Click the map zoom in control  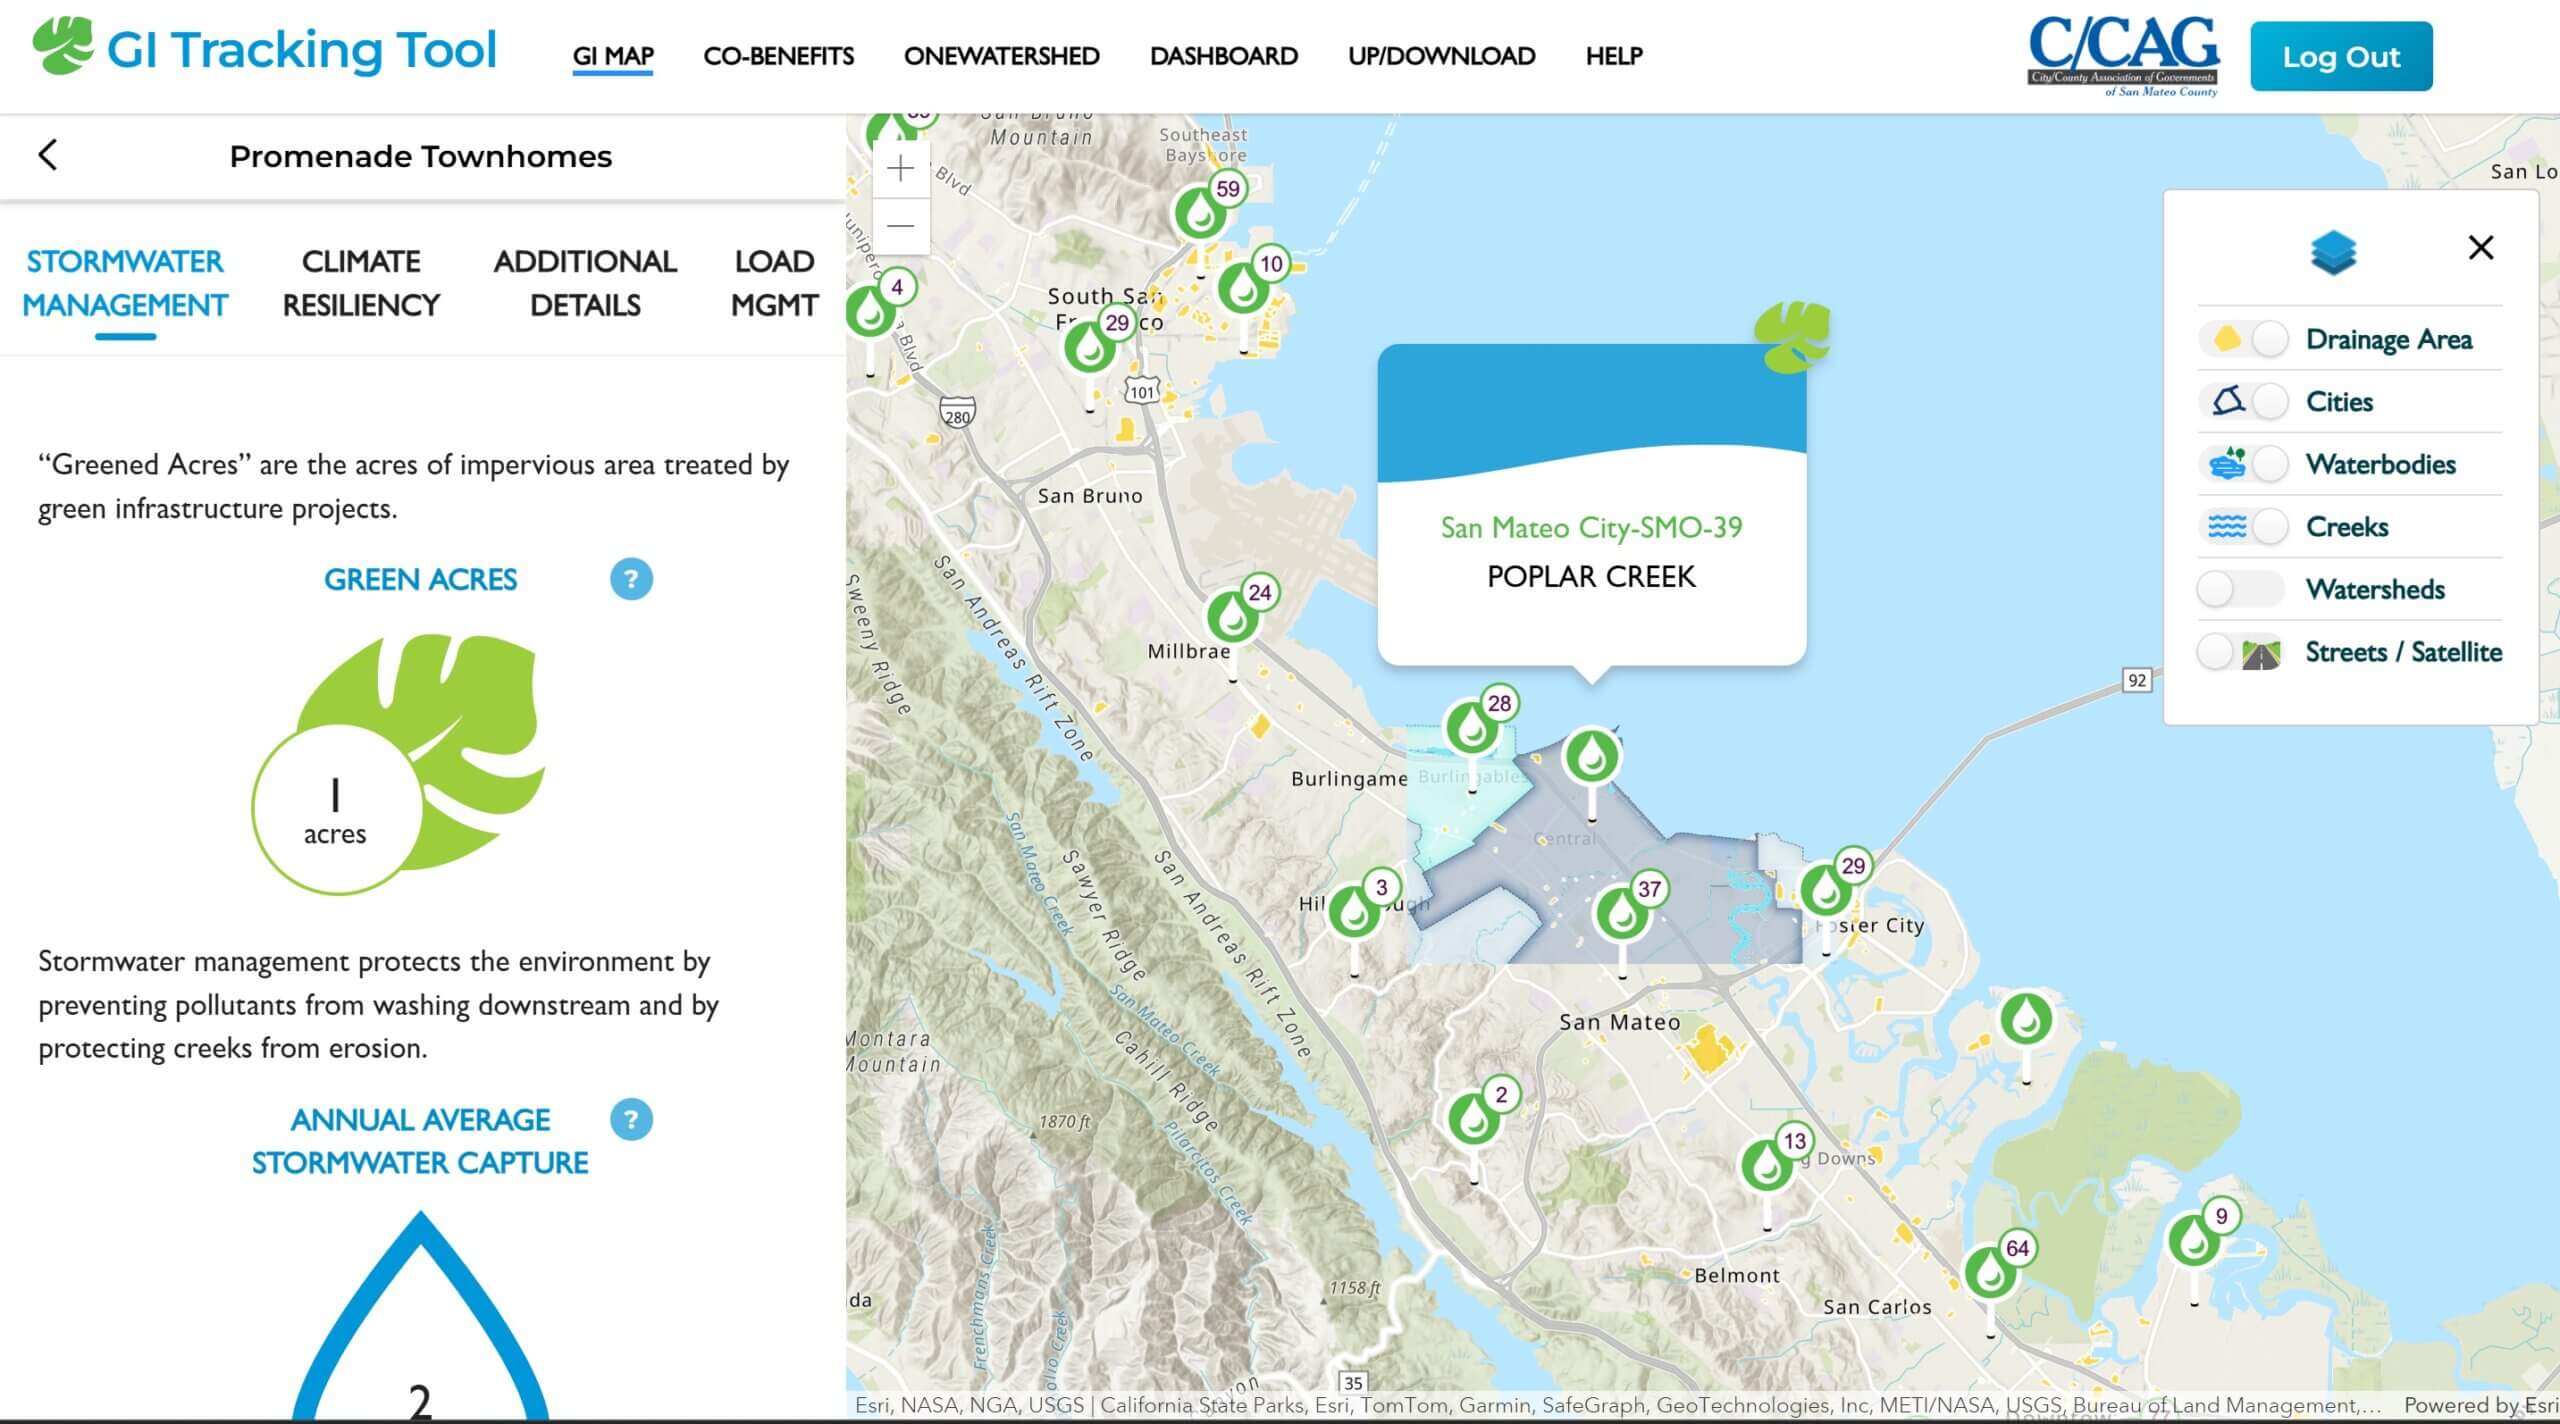pos(899,167)
